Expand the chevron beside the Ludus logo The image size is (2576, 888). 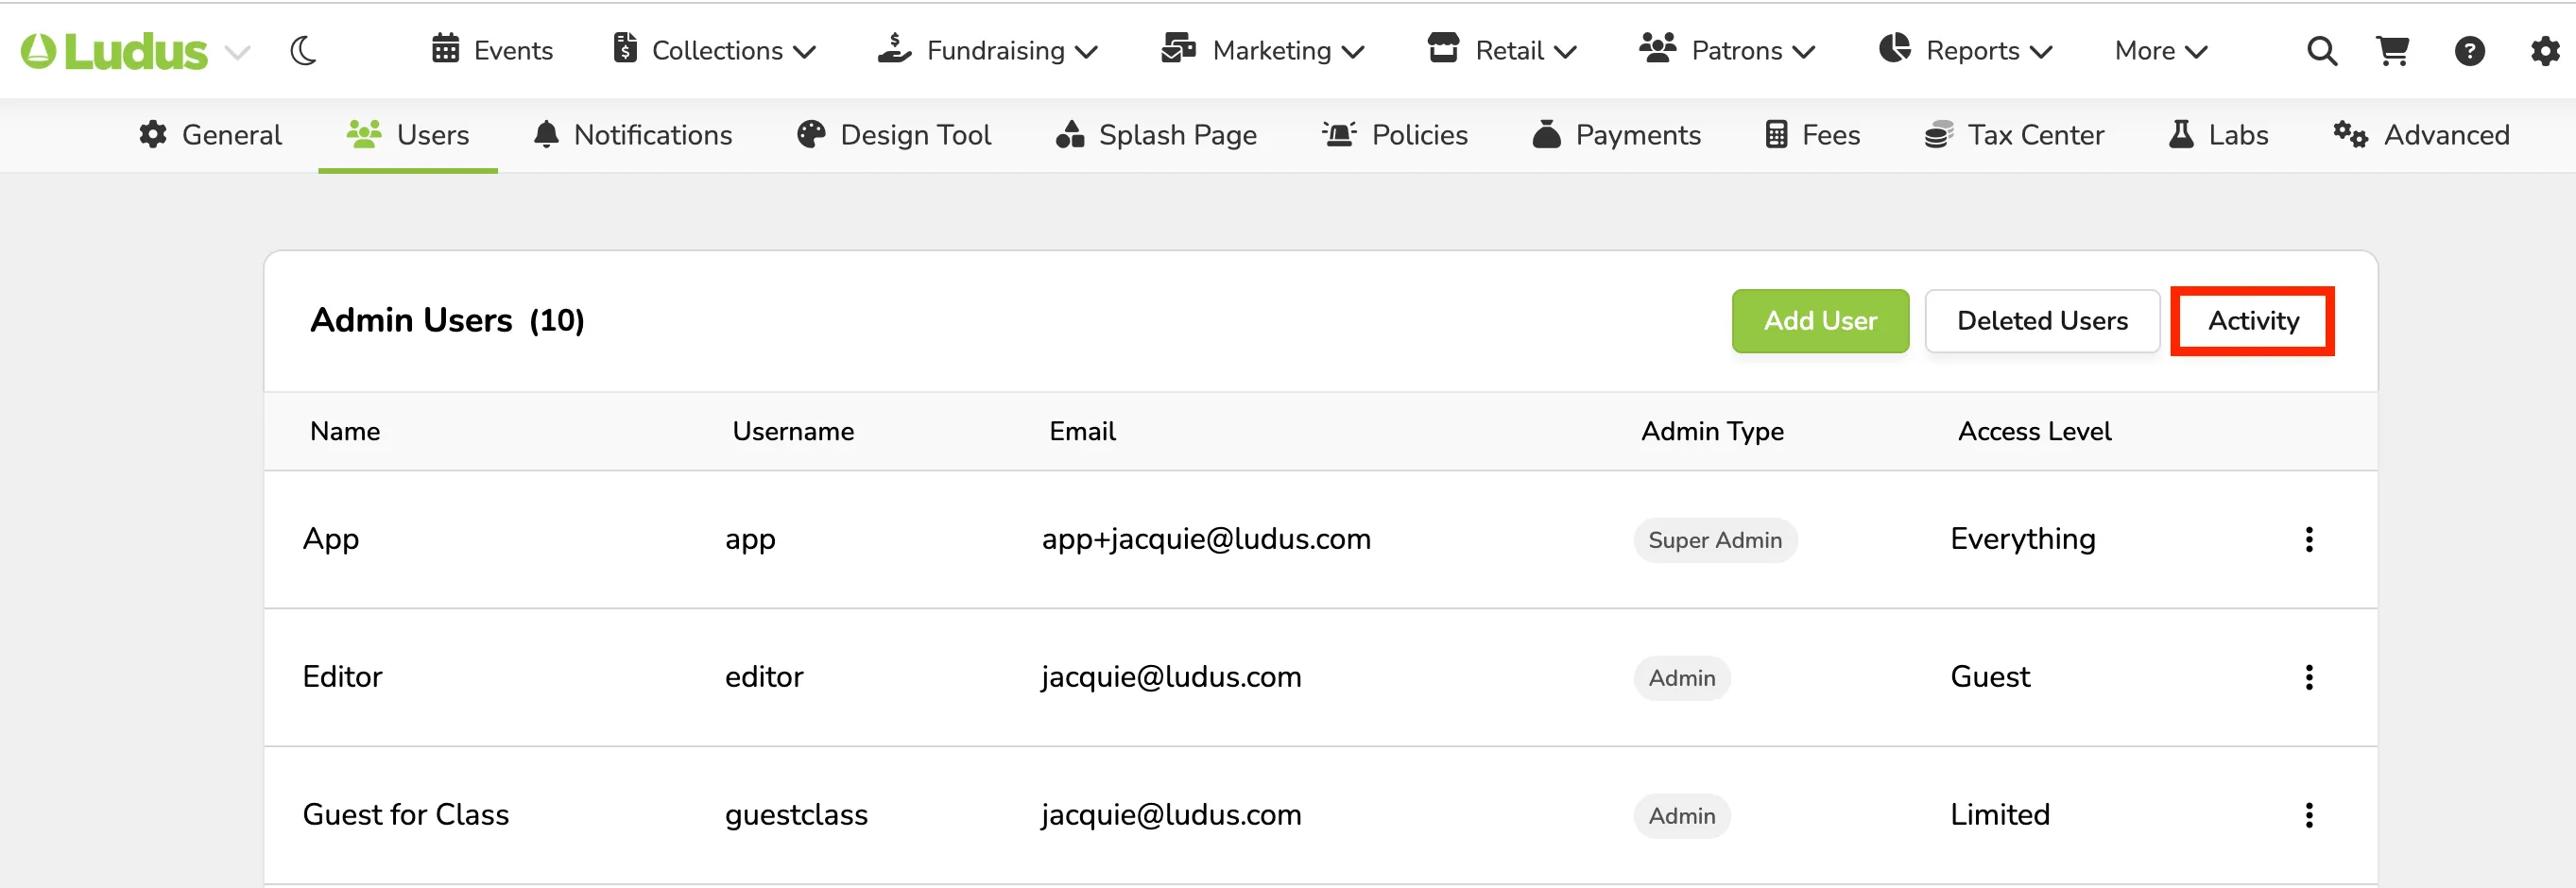237,51
